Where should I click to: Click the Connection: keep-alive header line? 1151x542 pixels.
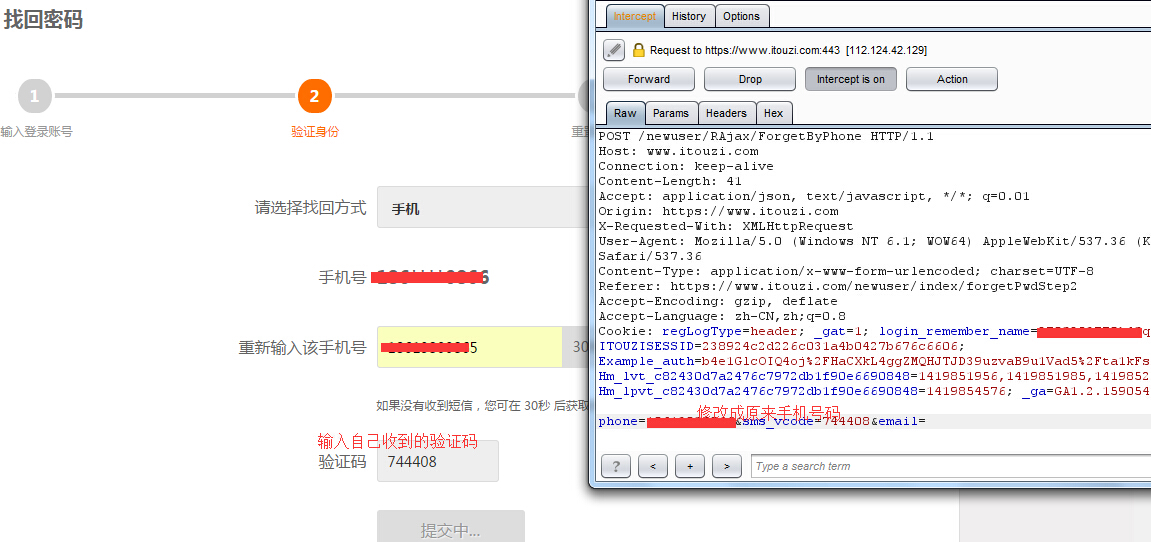tap(686, 166)
